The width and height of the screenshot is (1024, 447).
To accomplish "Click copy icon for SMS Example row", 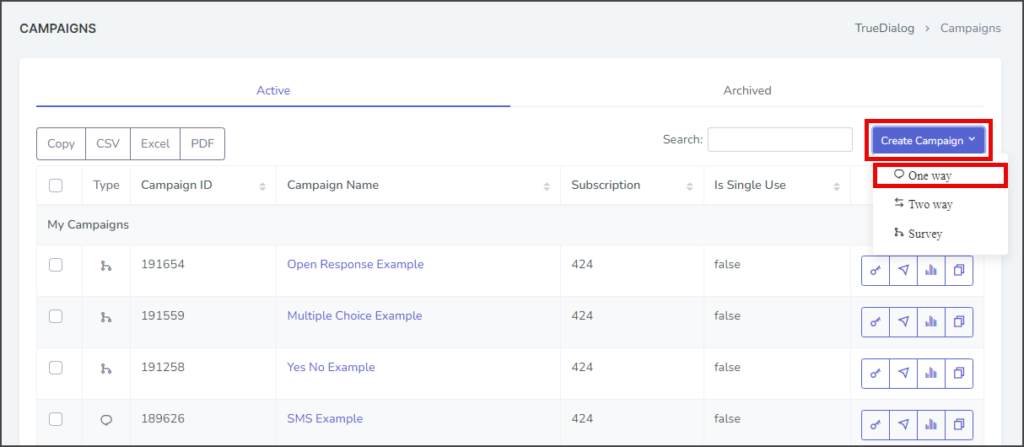I will tap(959, 425).
